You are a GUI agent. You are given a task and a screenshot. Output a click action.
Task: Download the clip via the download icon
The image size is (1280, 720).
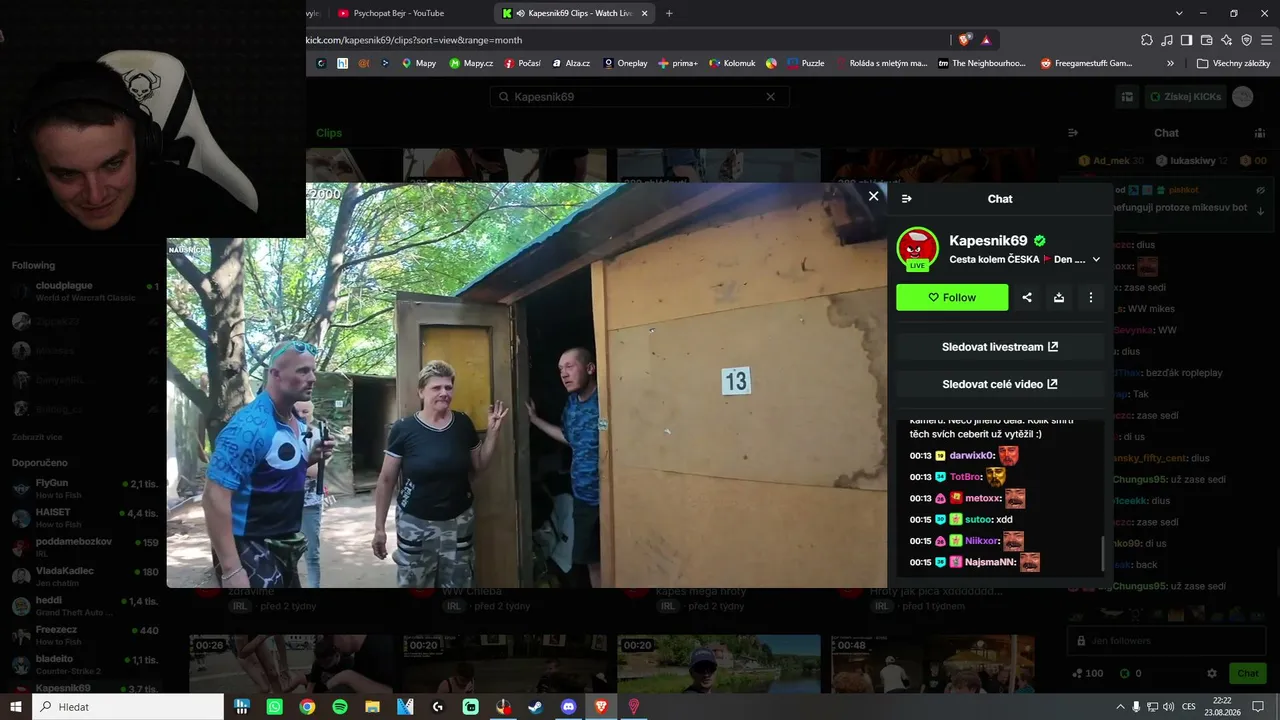1059,297
